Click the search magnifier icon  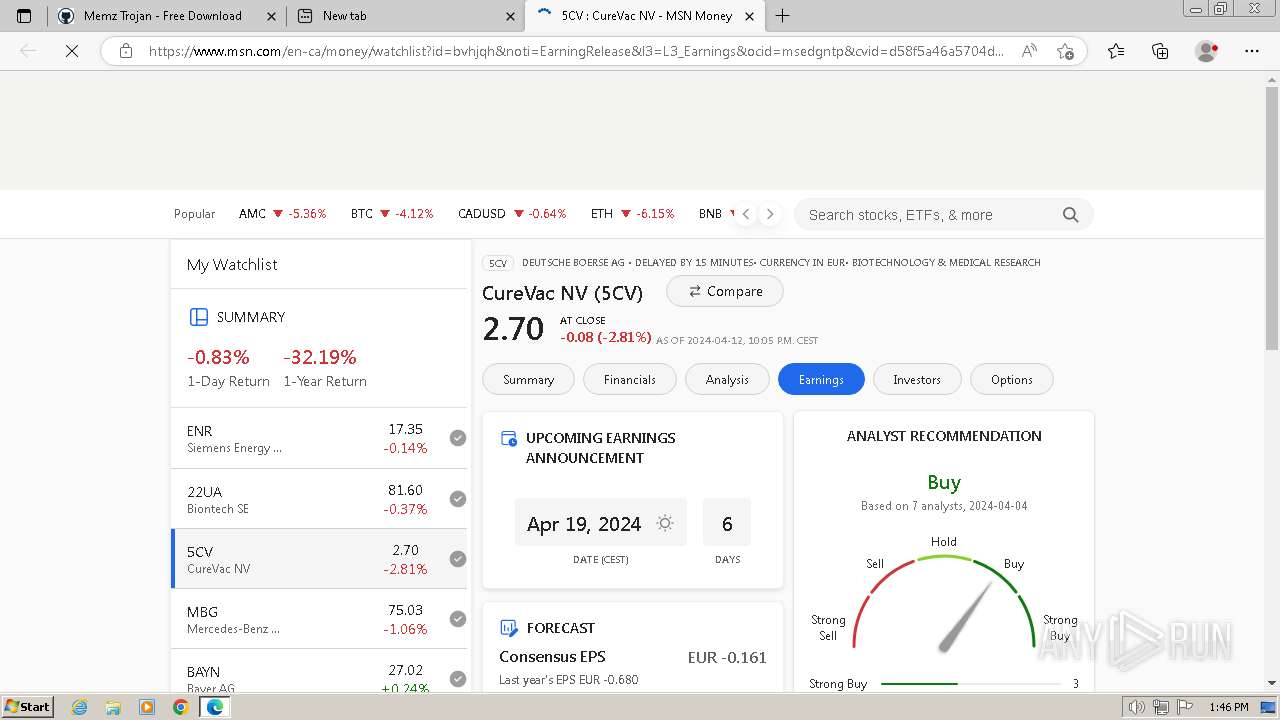tap(1070, 214)
